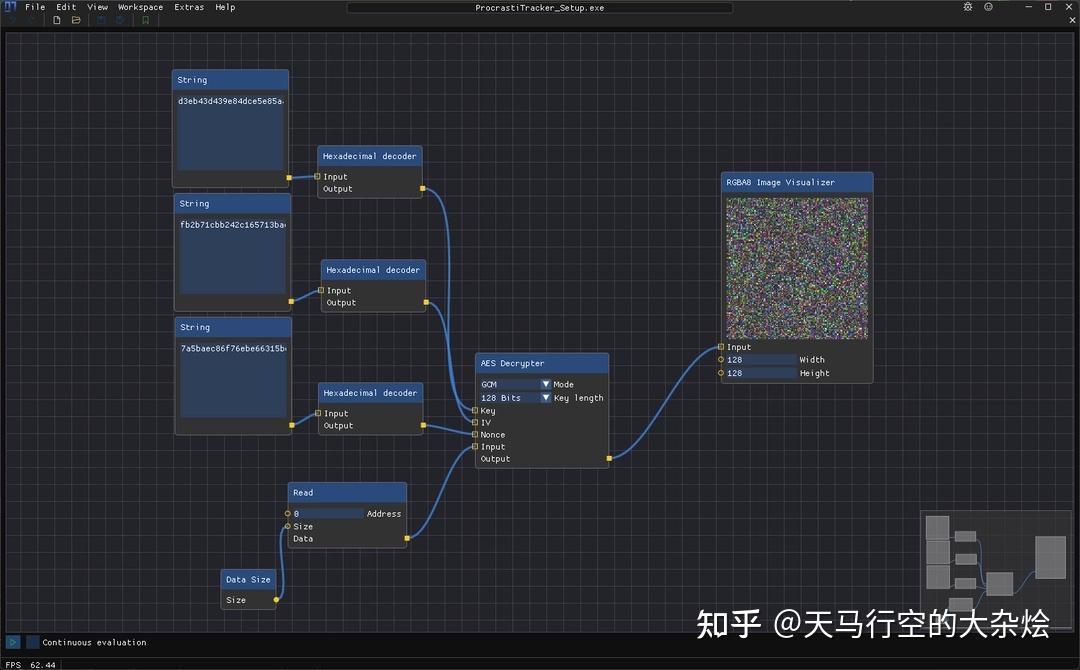This screenshot has width=1080, height=670.
Task: Click the redo arrow icon
Action: coord(28,19)
